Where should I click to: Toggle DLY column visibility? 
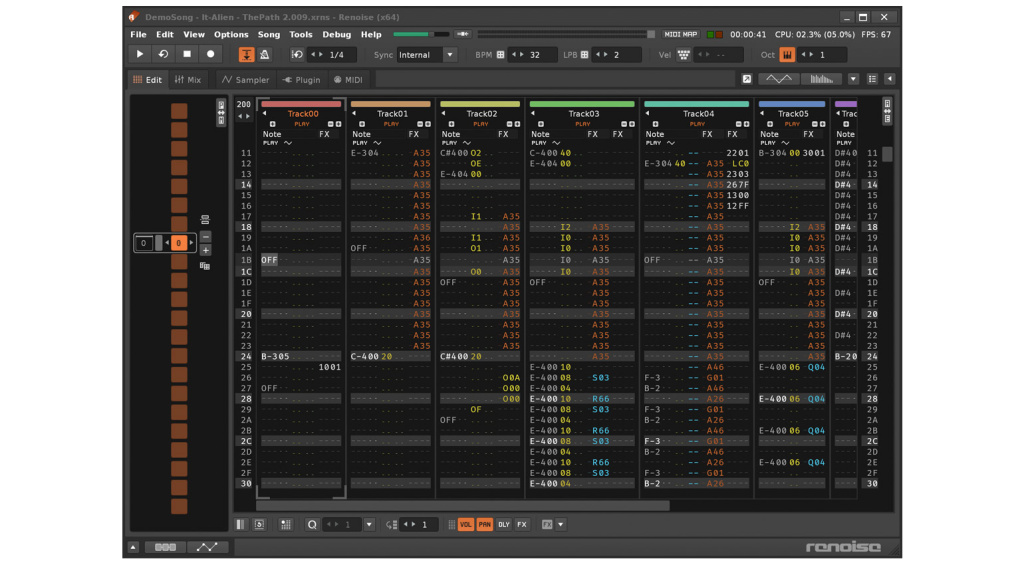click(x=504, y=525)
